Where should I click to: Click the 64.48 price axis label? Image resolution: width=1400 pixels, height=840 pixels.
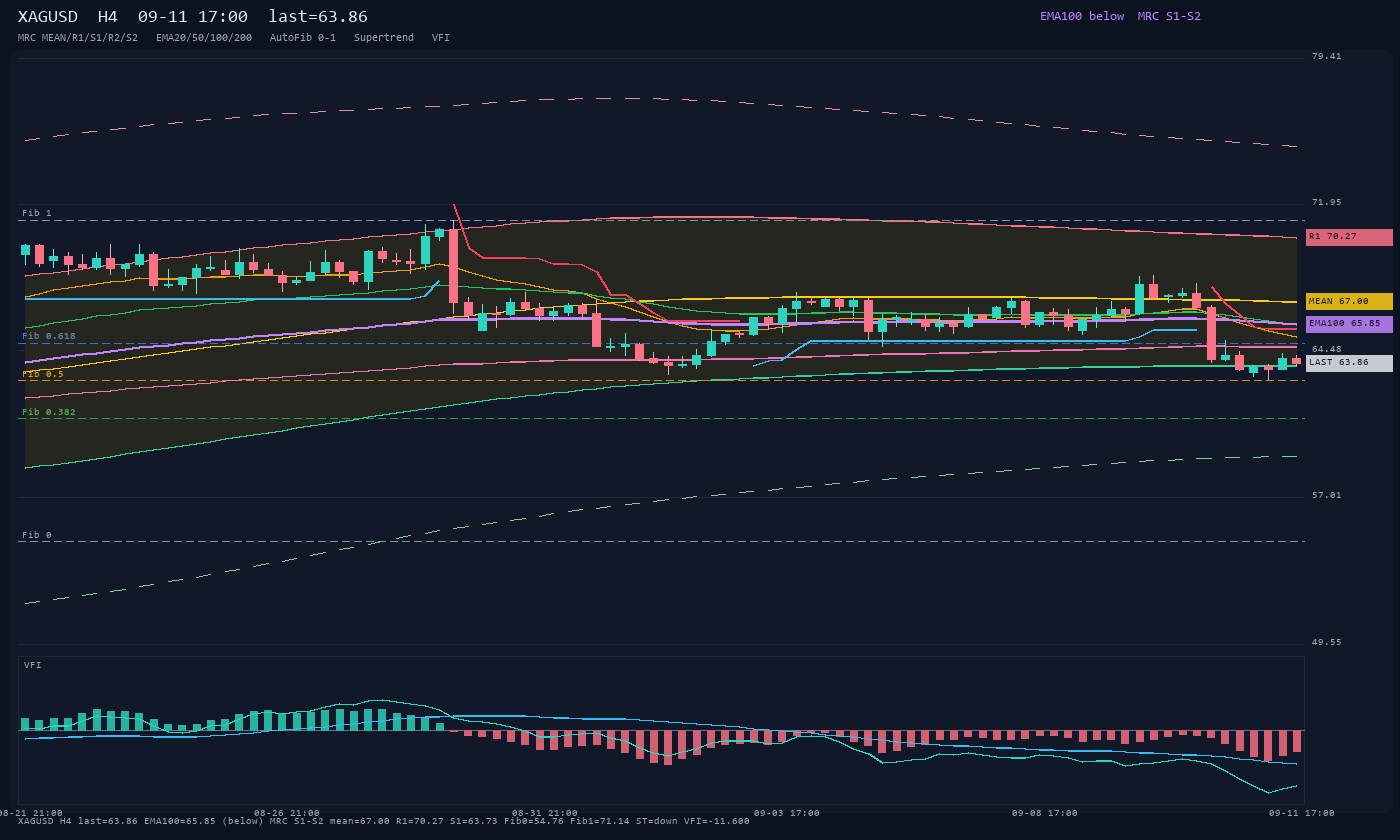1327,349
